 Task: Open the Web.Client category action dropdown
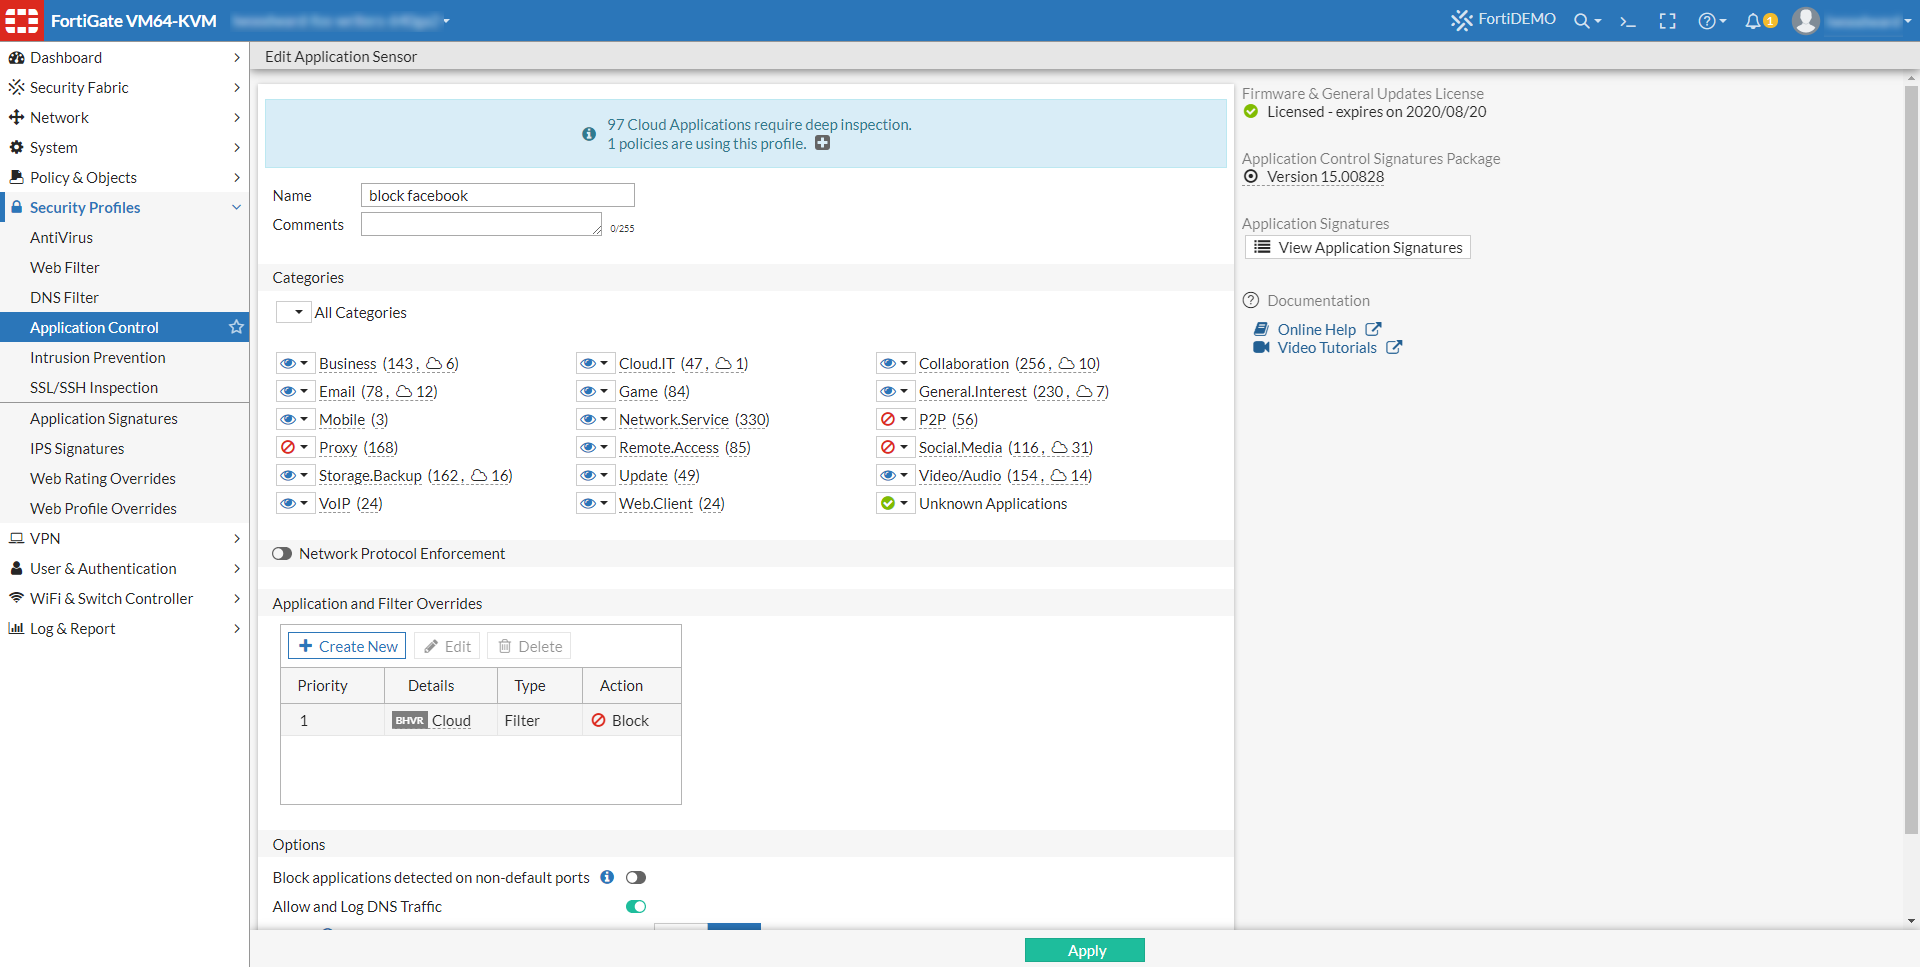(x=595, y=503)
